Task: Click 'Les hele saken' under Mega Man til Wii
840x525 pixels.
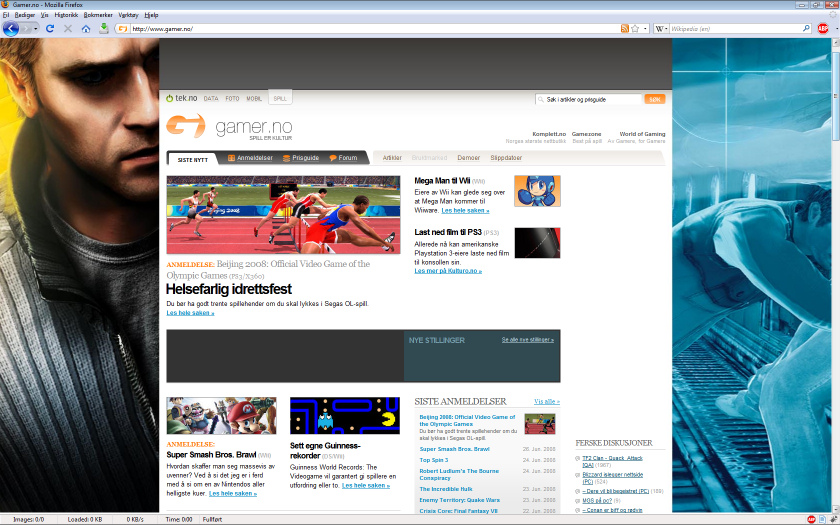Action: [465, 211]
